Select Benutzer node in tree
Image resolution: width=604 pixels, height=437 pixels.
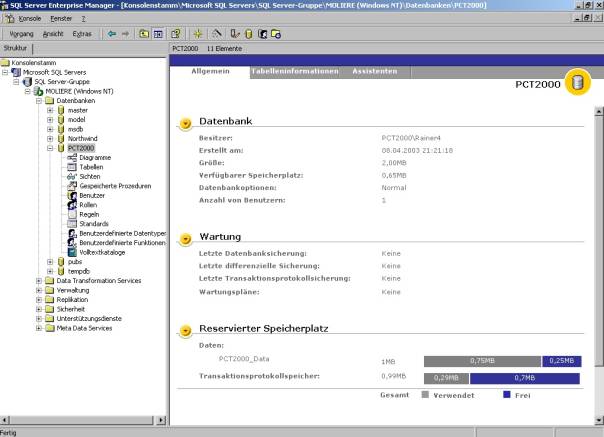click(92, 195)
